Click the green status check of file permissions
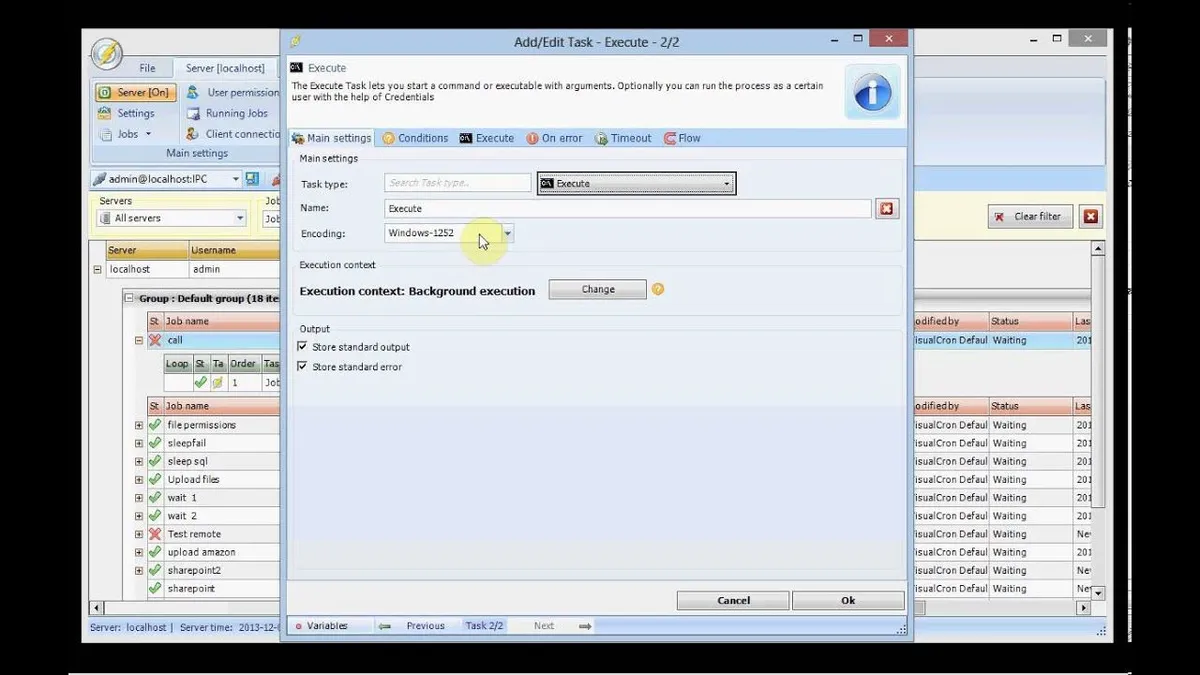Screen dimensions: 1200x675 tap(155, 425)
